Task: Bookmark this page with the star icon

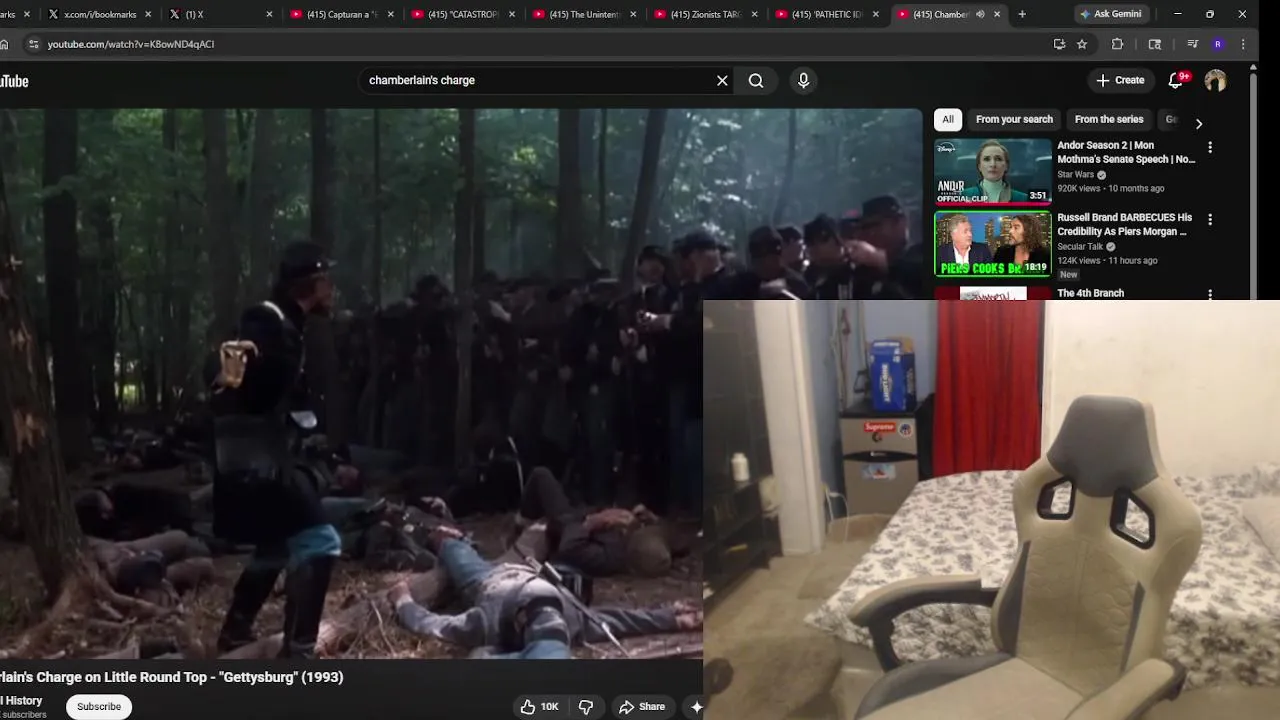Action: pos(1082,44)
